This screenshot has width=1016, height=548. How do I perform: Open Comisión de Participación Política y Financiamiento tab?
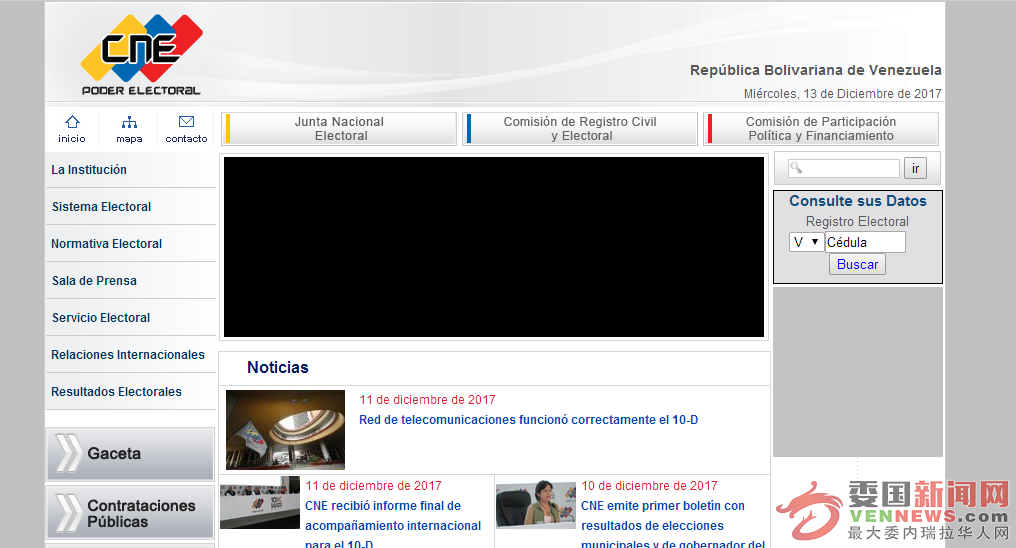[821, 128]
